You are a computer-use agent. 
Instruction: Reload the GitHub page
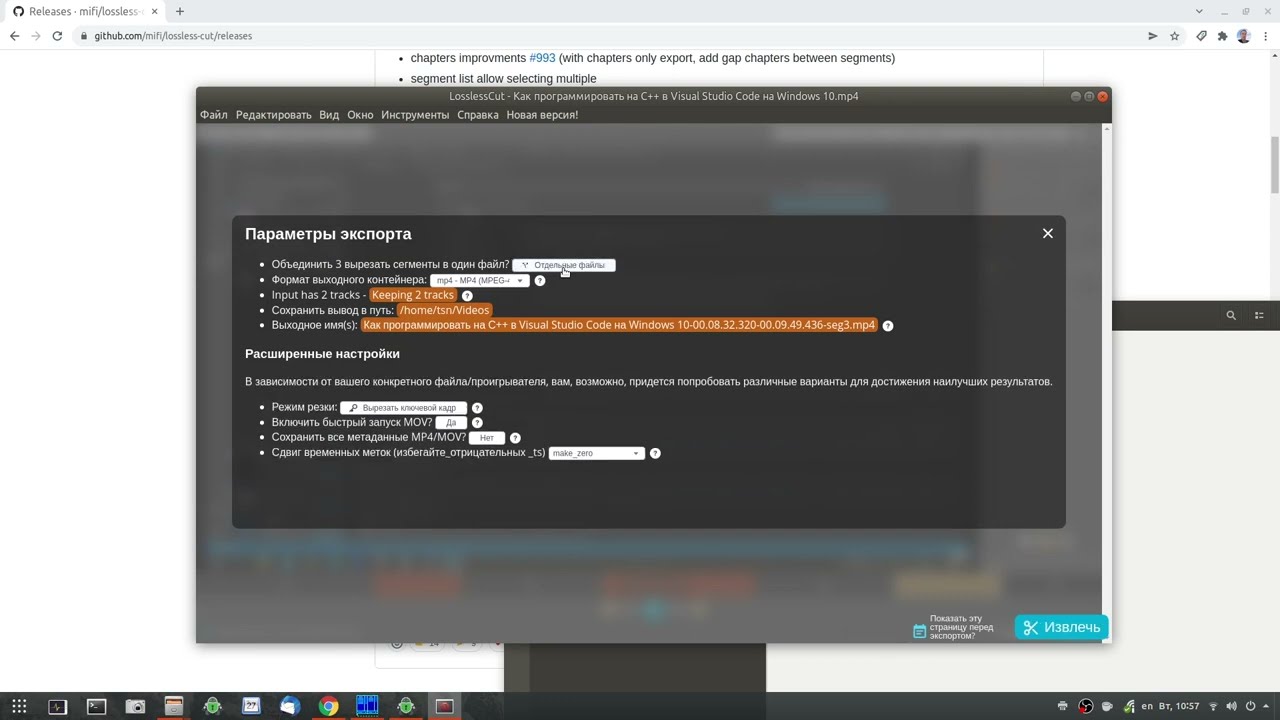[57, 36]
